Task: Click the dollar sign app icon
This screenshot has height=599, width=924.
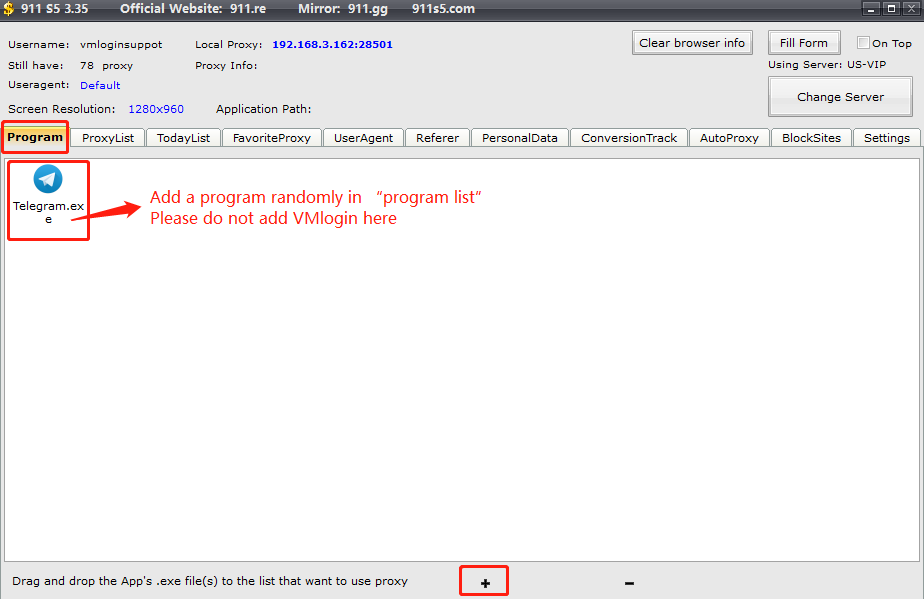Action: coord(9,9)
